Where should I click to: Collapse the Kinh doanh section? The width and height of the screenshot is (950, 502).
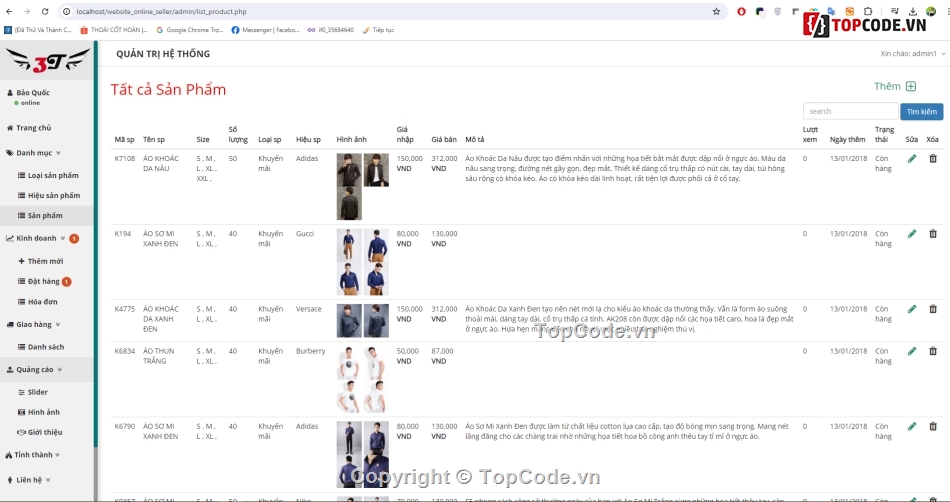[35, 239]
